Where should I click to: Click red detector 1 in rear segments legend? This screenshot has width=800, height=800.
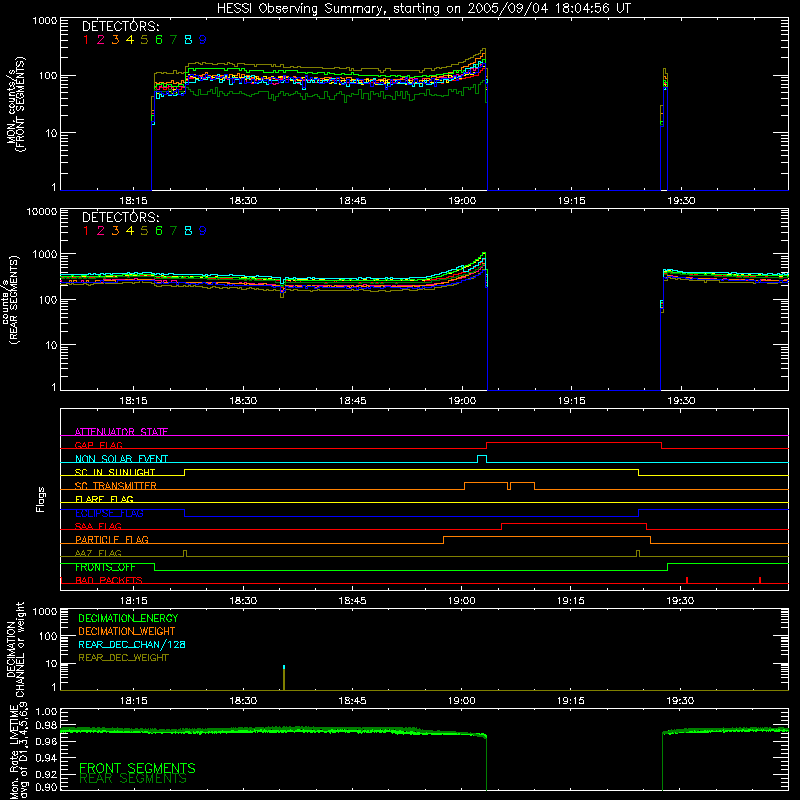tap(86, 231)
